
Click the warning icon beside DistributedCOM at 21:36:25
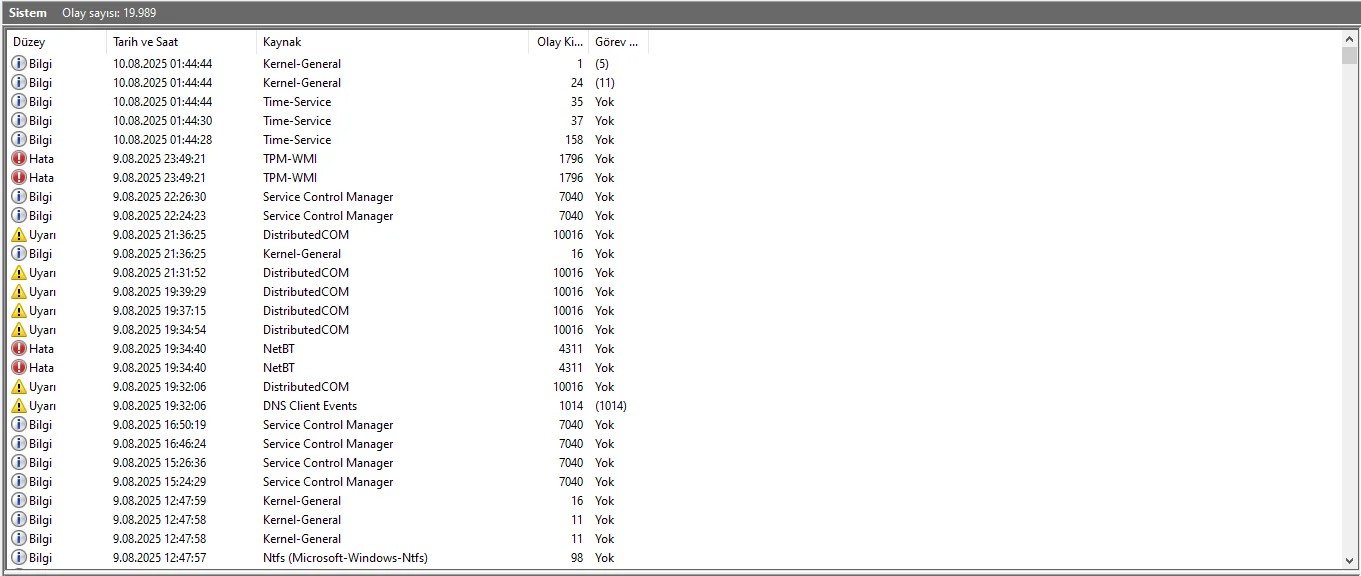tap(18, 234)
